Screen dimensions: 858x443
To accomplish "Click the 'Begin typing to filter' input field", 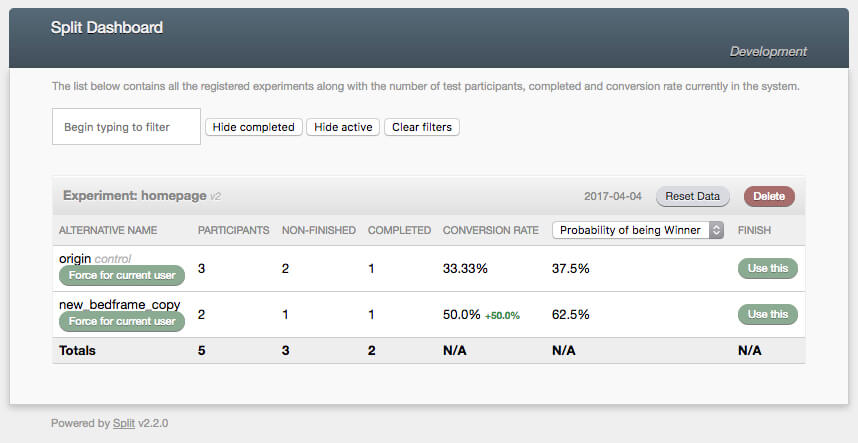I will click(x=126, y=127).
